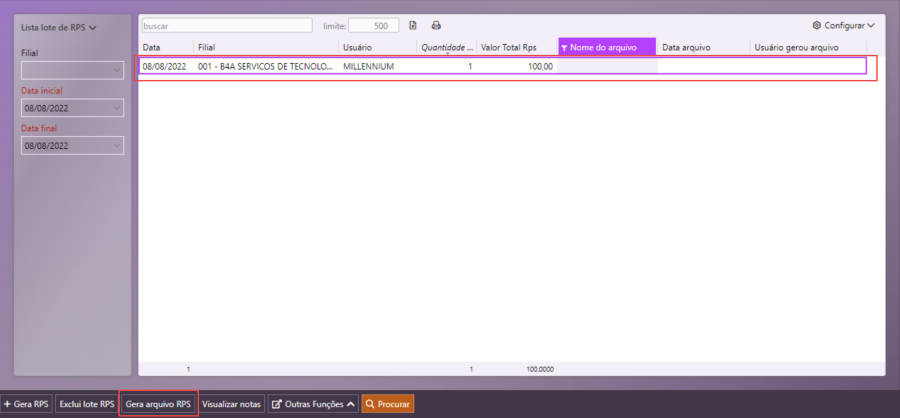Click the Visualizar notas button

[x=231, y=404]
